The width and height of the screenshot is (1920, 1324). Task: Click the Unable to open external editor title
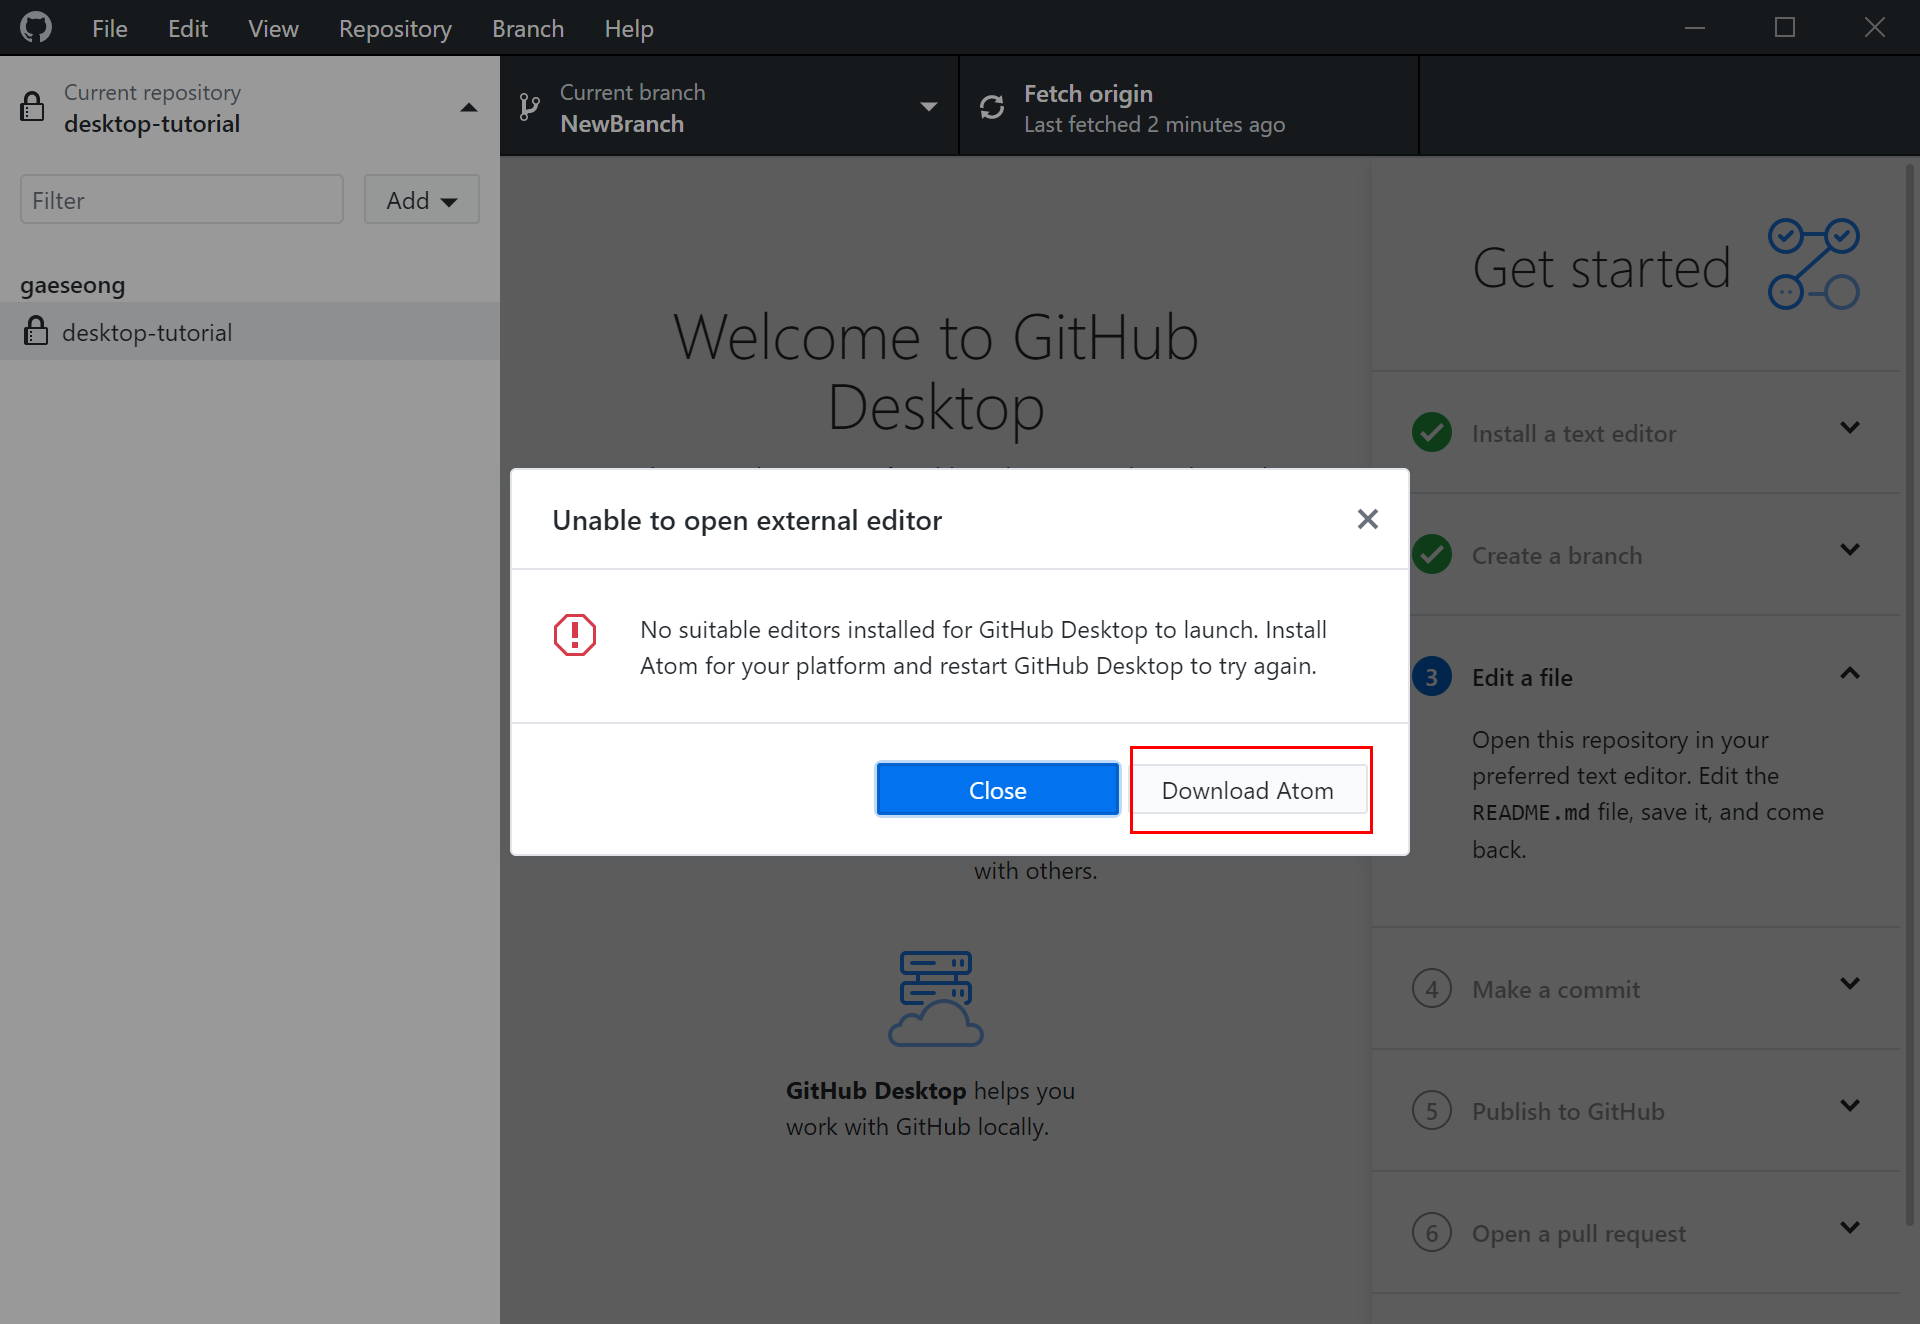[747, 520]
